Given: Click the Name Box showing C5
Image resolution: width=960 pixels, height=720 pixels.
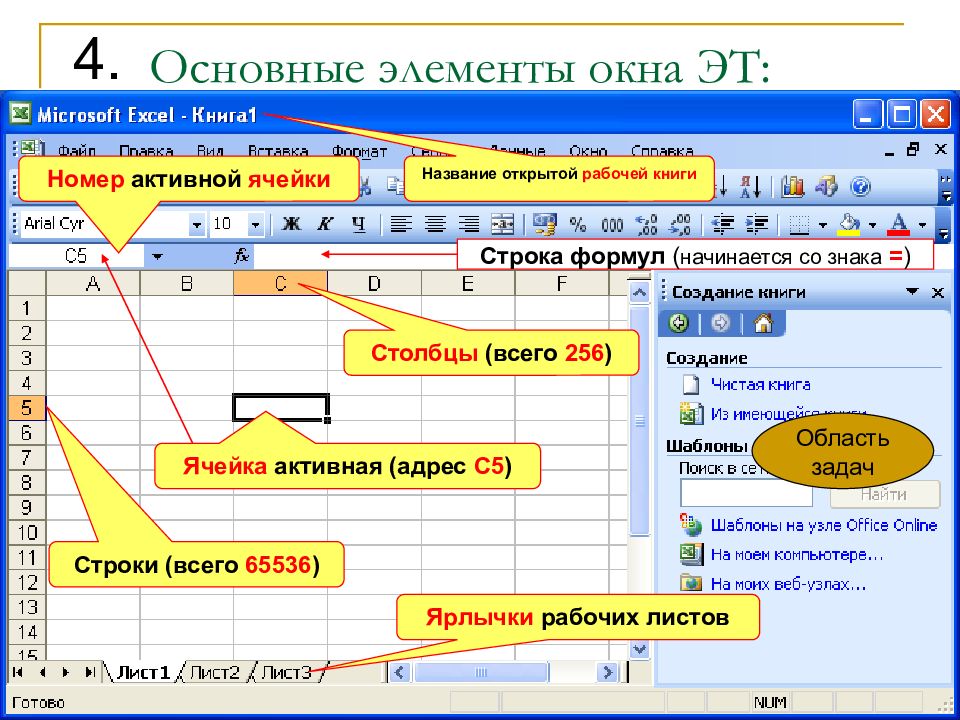Looking at the screenshot, I should (77, 255).
